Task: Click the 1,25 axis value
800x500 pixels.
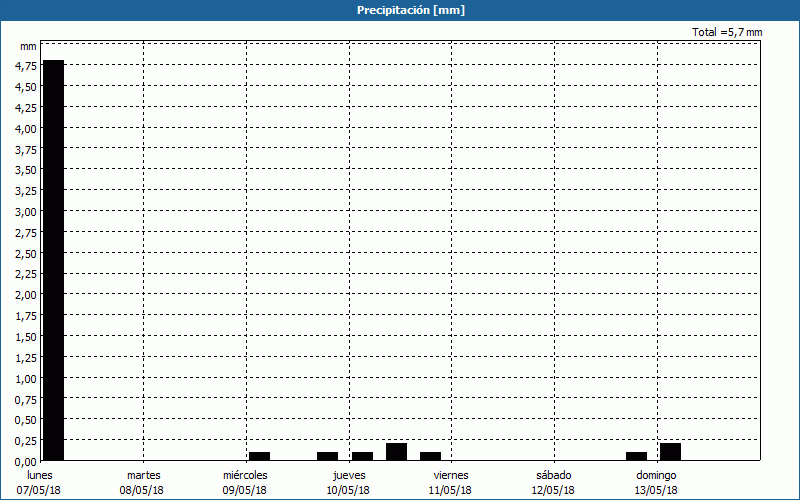Action: click(26, 358)
